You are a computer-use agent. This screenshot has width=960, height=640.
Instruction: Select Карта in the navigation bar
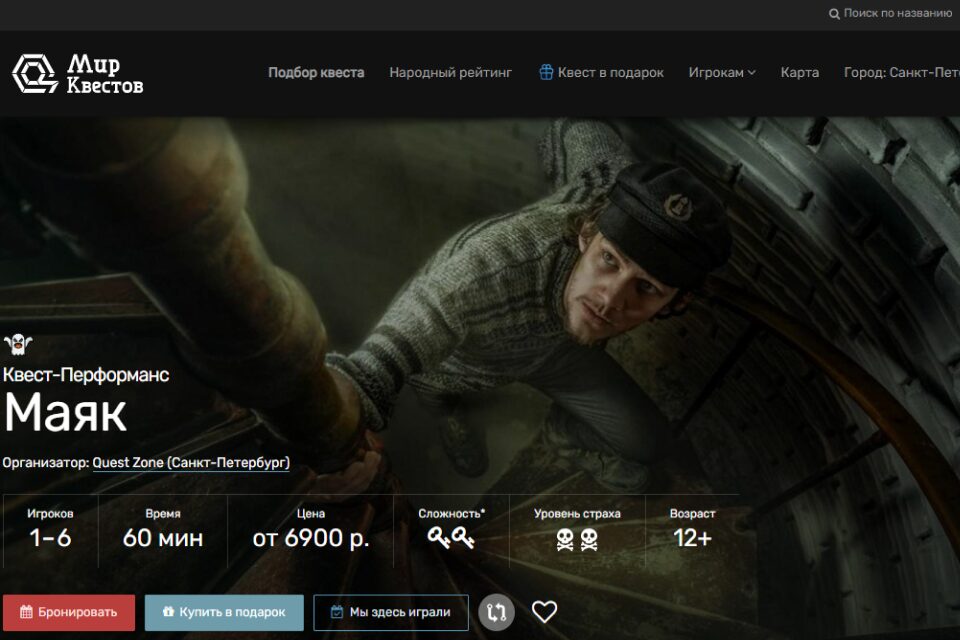(x=799, y=72)
